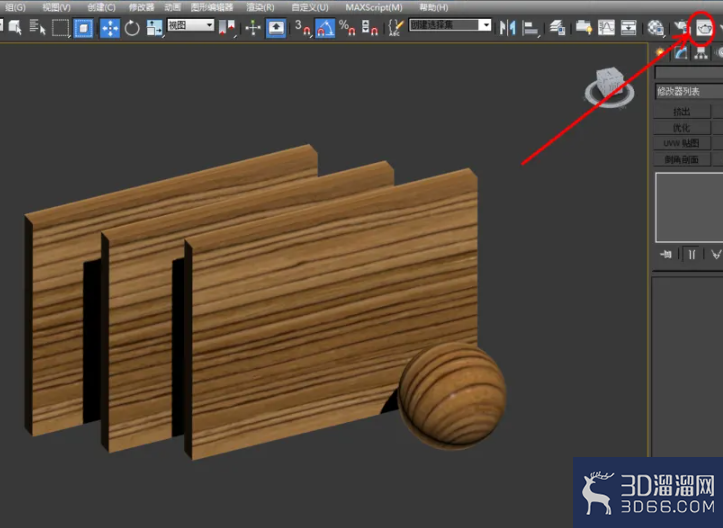Switch to the Modify command panel tab

point(681,53)
